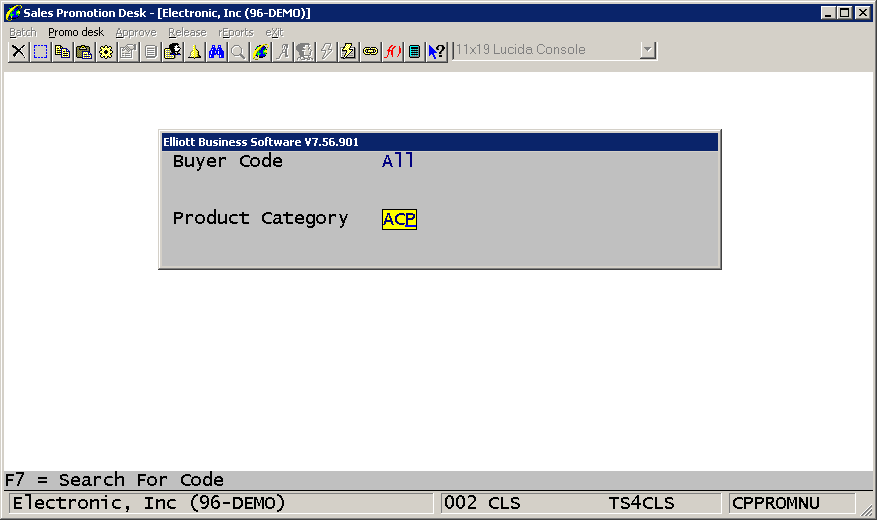Screen dimensions: 877x520
Task: Click the grayed magnifying glass icon
Action: coord(238,51)
